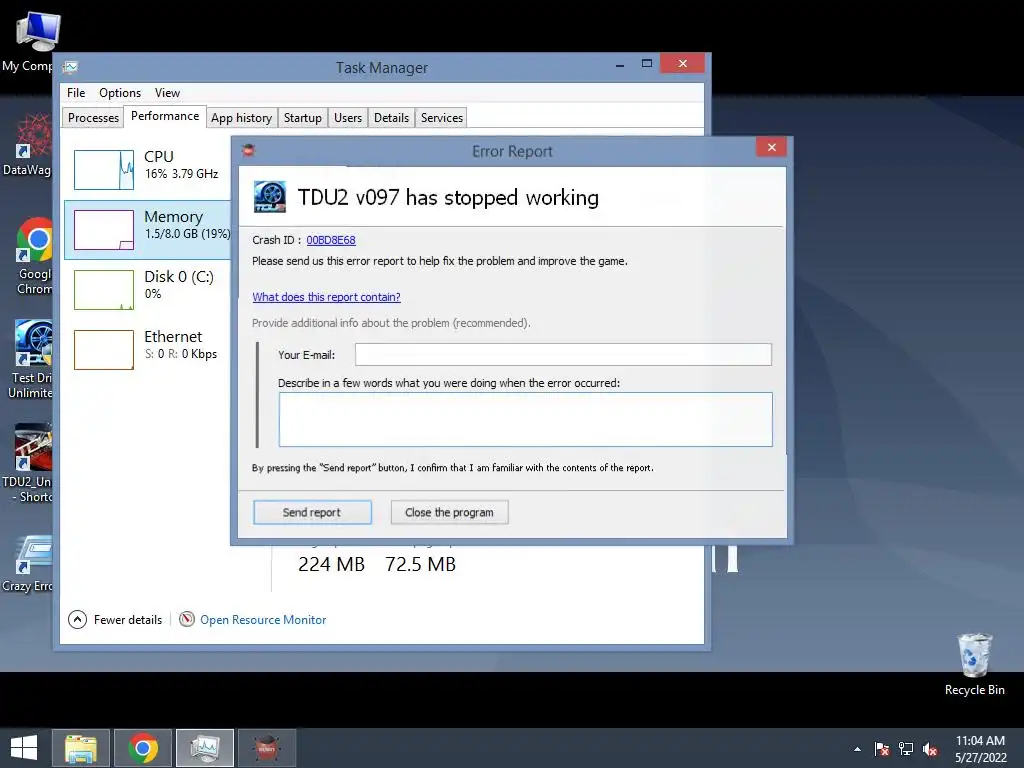Click the Crash ID link 00BD8E68

click(x=331, y=240)
